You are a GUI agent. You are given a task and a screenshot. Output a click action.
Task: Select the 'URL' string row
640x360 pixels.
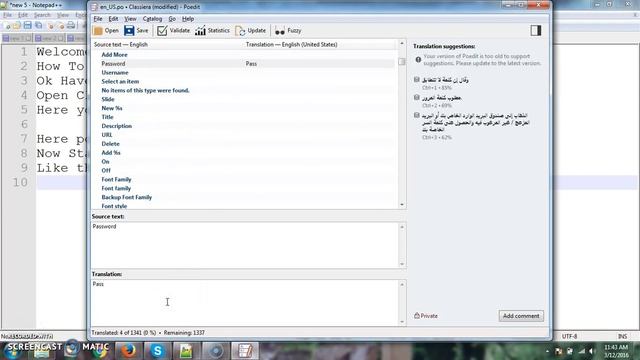244,135
